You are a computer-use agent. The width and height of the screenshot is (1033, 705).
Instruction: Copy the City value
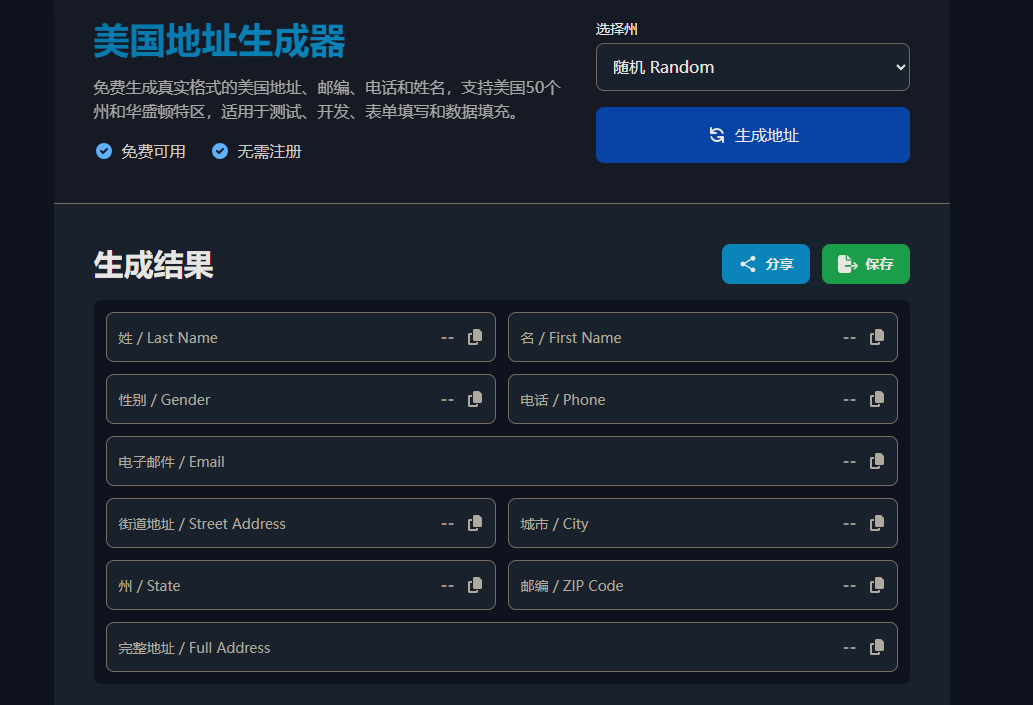[877, 523]
